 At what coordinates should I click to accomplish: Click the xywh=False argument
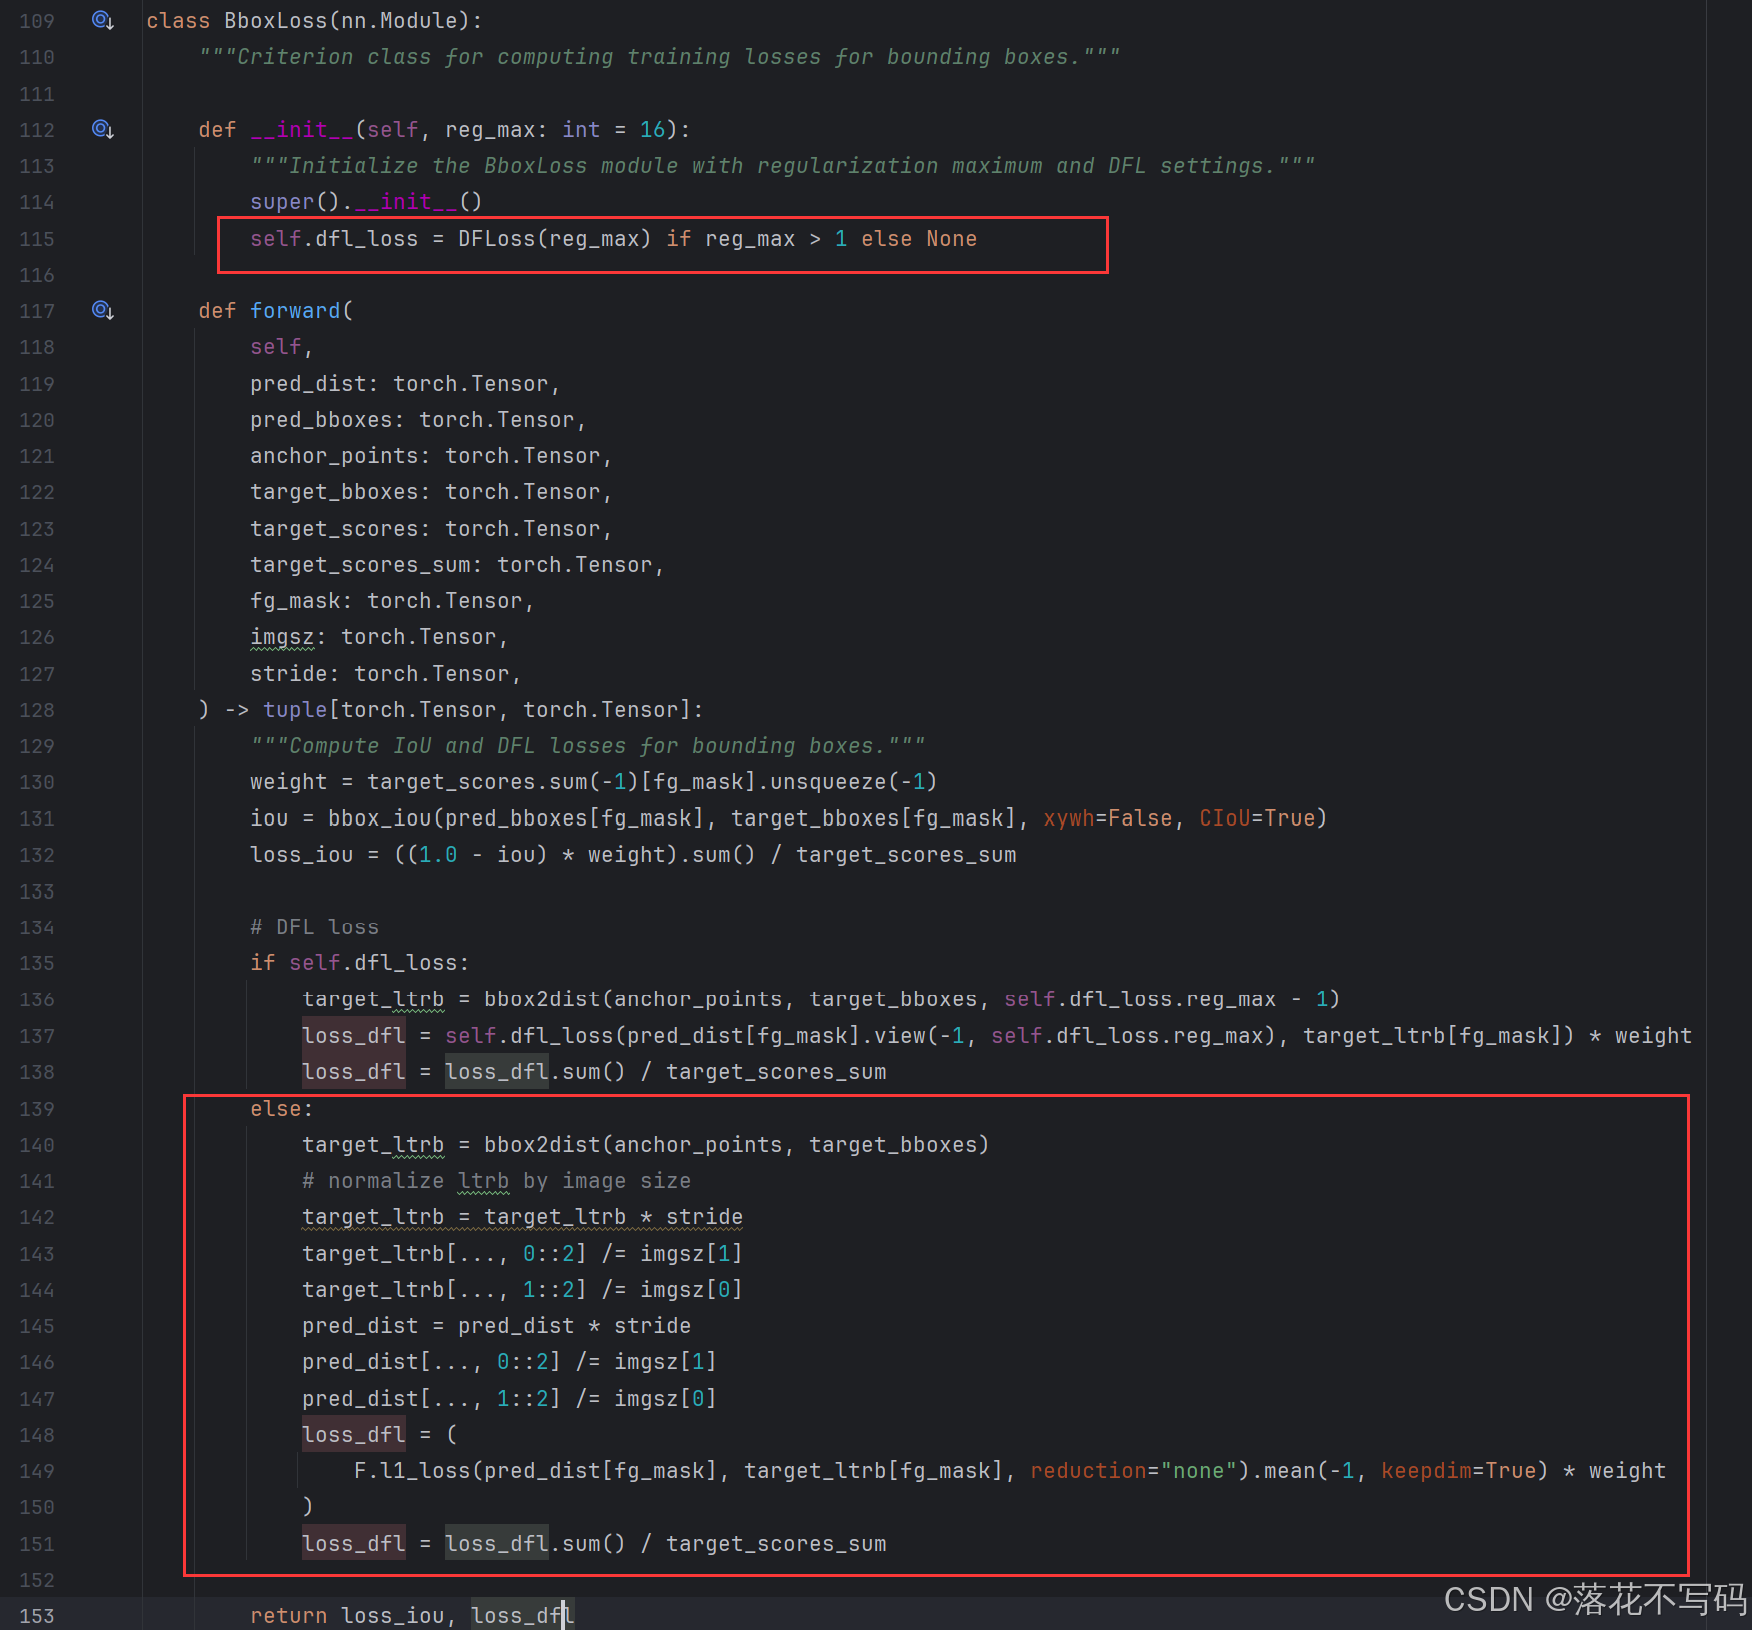(x=1107, y=819)
